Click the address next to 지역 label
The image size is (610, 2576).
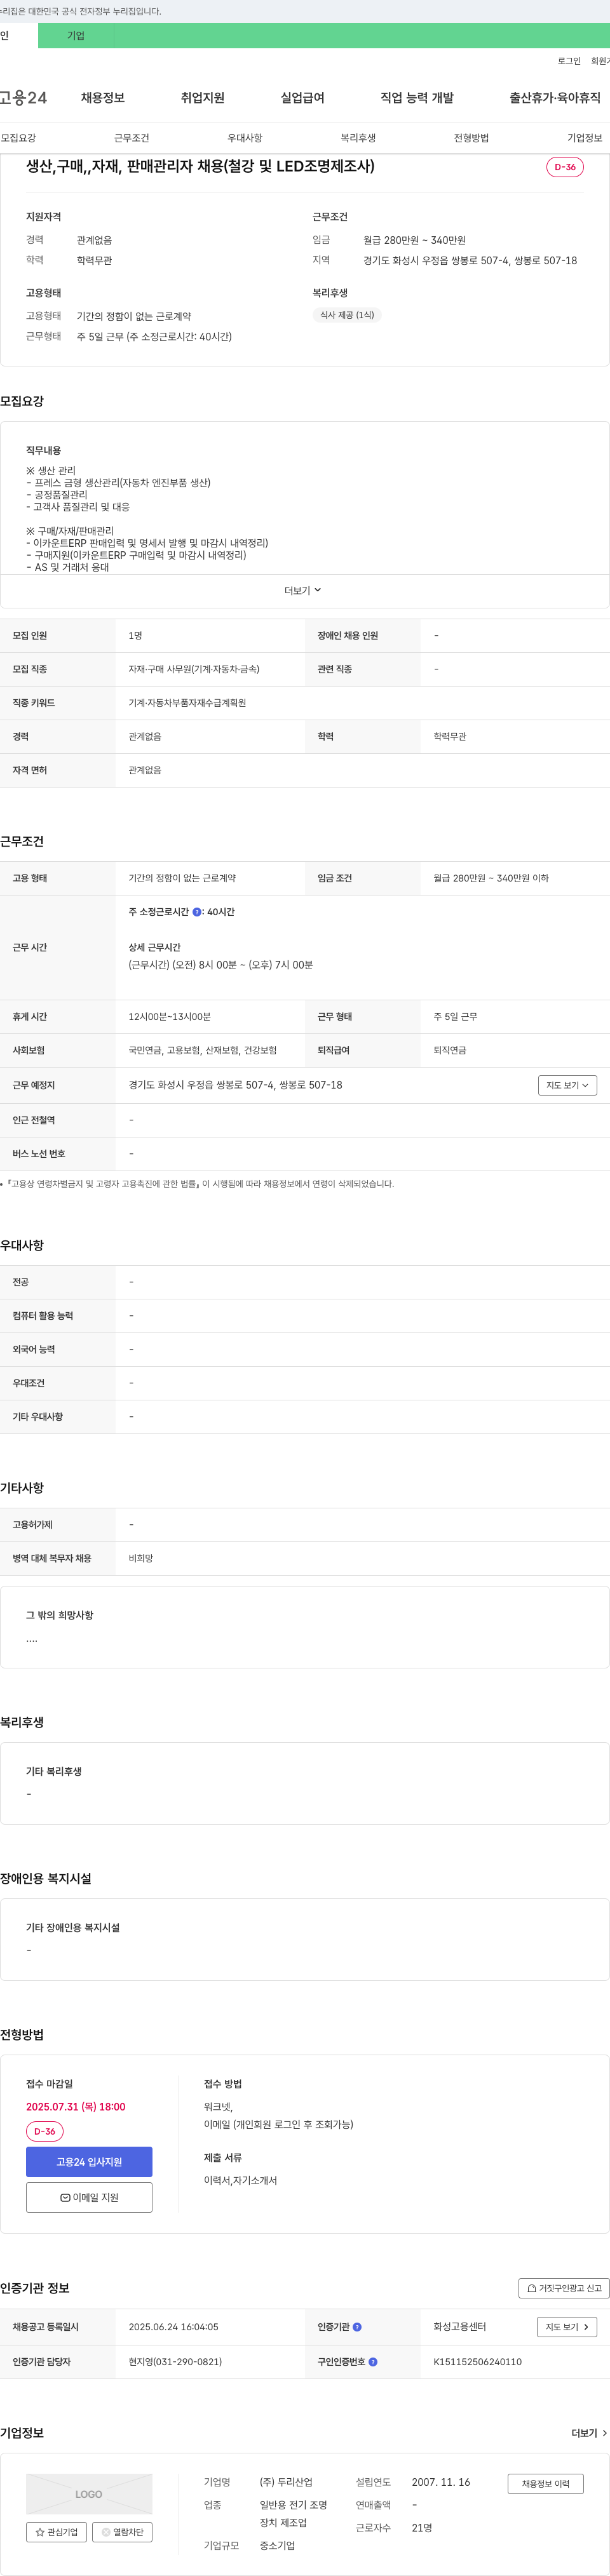coord(470,260)
